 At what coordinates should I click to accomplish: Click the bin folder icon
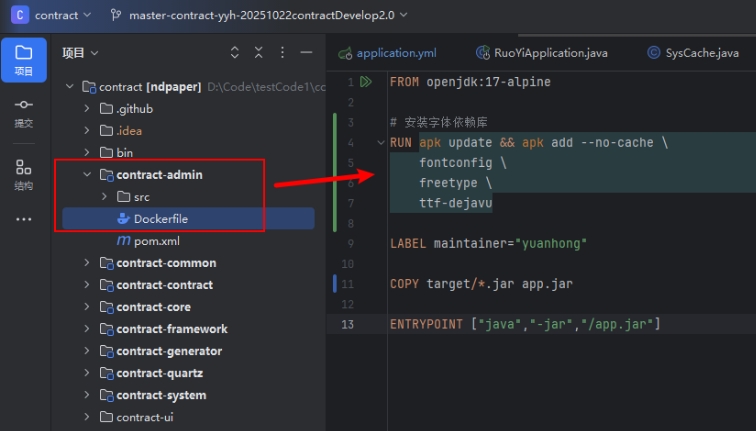[106, 152]
